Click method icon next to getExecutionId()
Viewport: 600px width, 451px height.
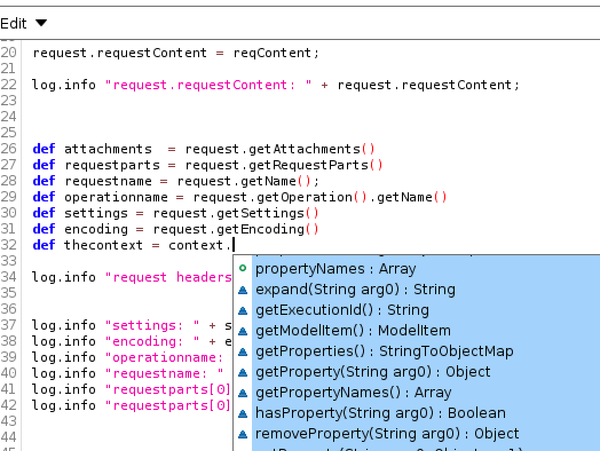[x=243, y=310]
